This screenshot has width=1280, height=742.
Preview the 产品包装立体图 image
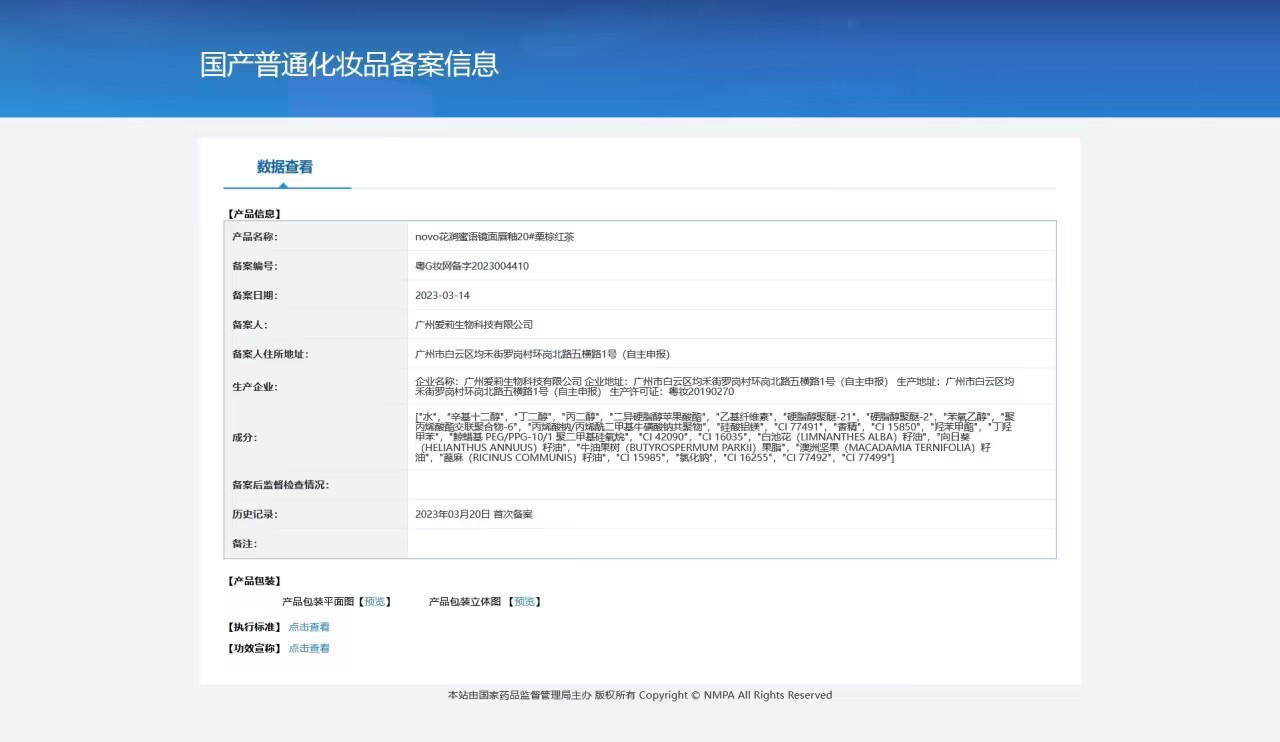(524, 602)
